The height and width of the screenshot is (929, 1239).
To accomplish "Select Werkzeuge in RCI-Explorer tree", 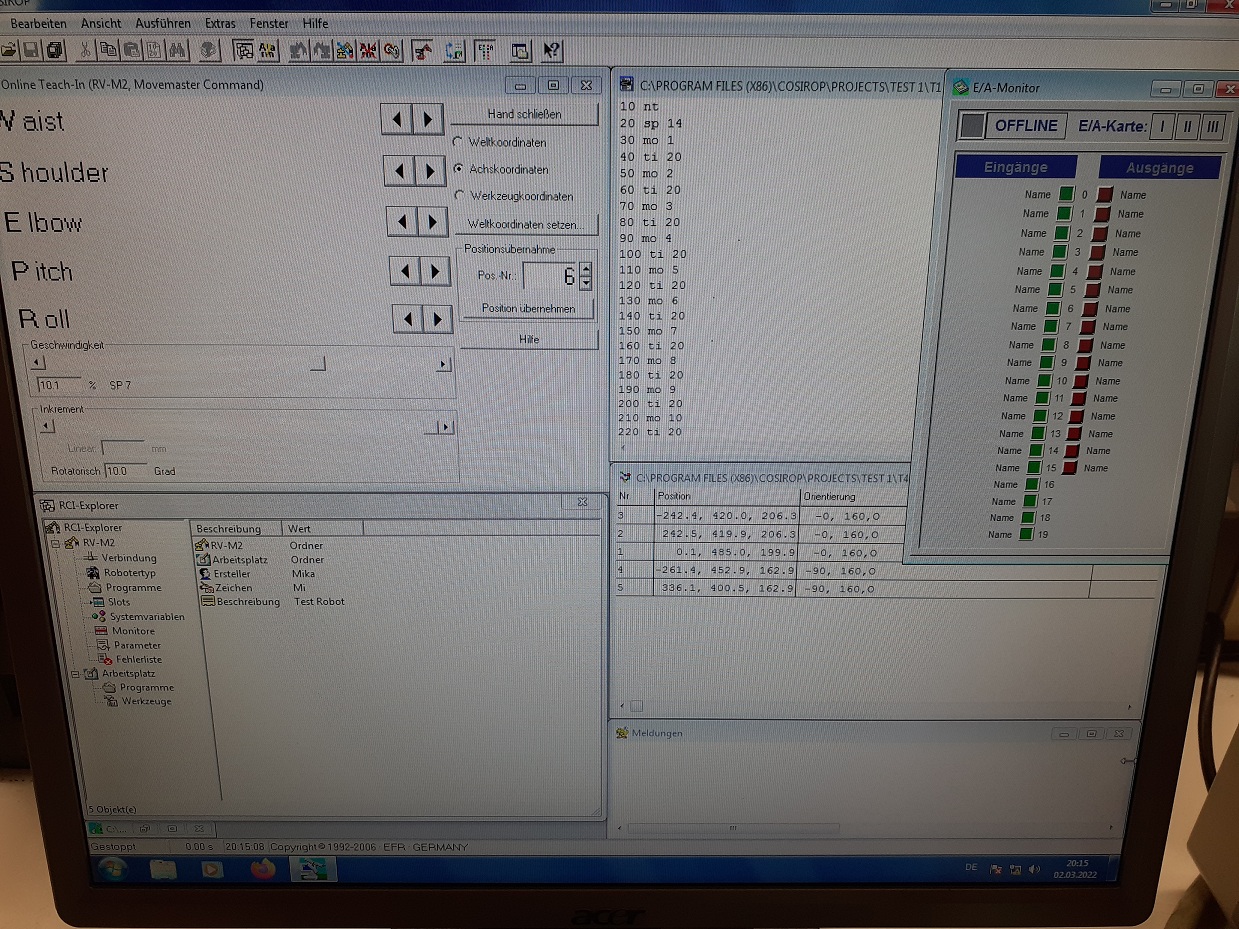I will coord(146,702).
